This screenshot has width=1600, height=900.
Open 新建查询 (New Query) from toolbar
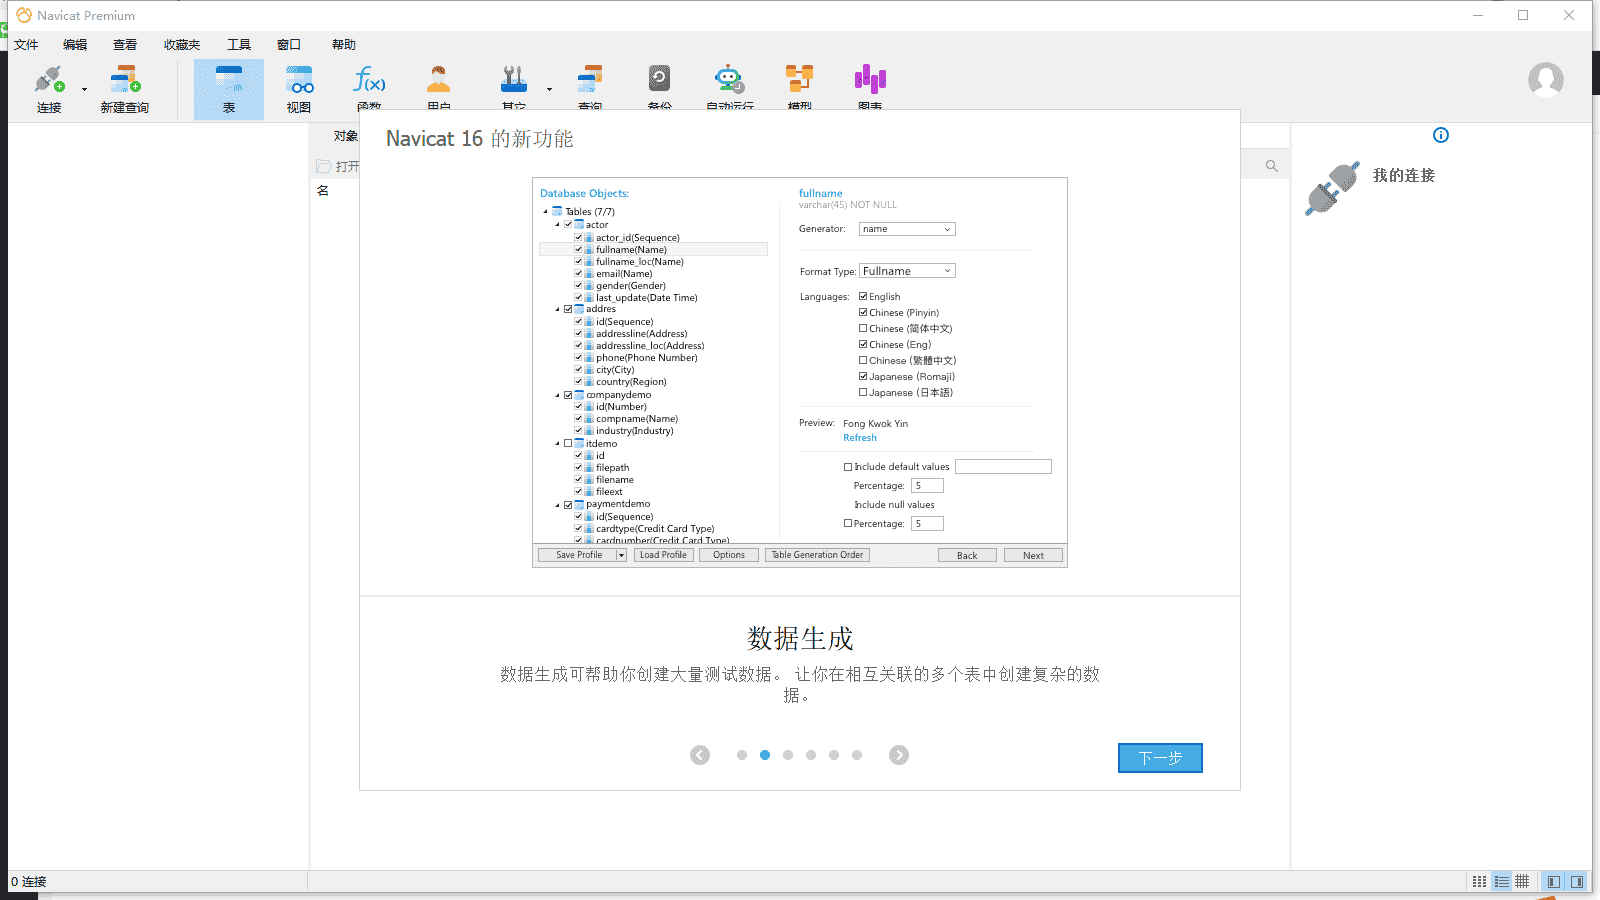tap(124, 88)
